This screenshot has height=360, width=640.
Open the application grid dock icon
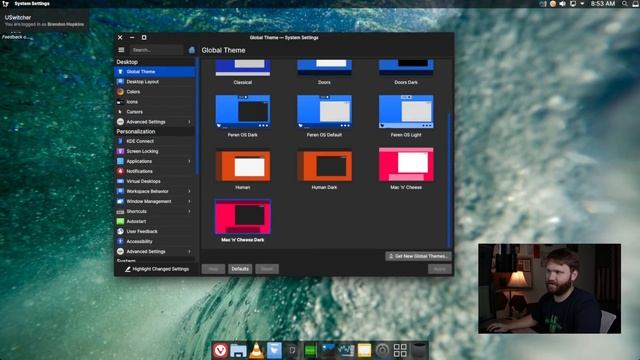[x=400, y=350]
